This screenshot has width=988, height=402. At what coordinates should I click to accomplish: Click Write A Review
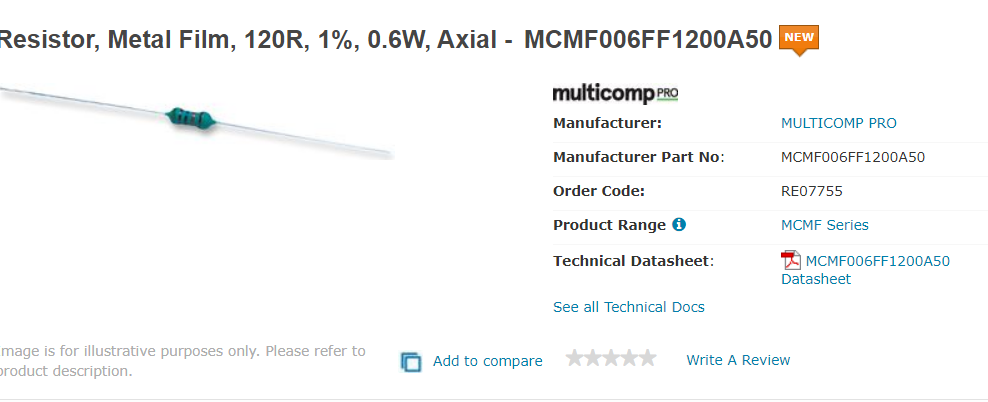coord(738,360)
